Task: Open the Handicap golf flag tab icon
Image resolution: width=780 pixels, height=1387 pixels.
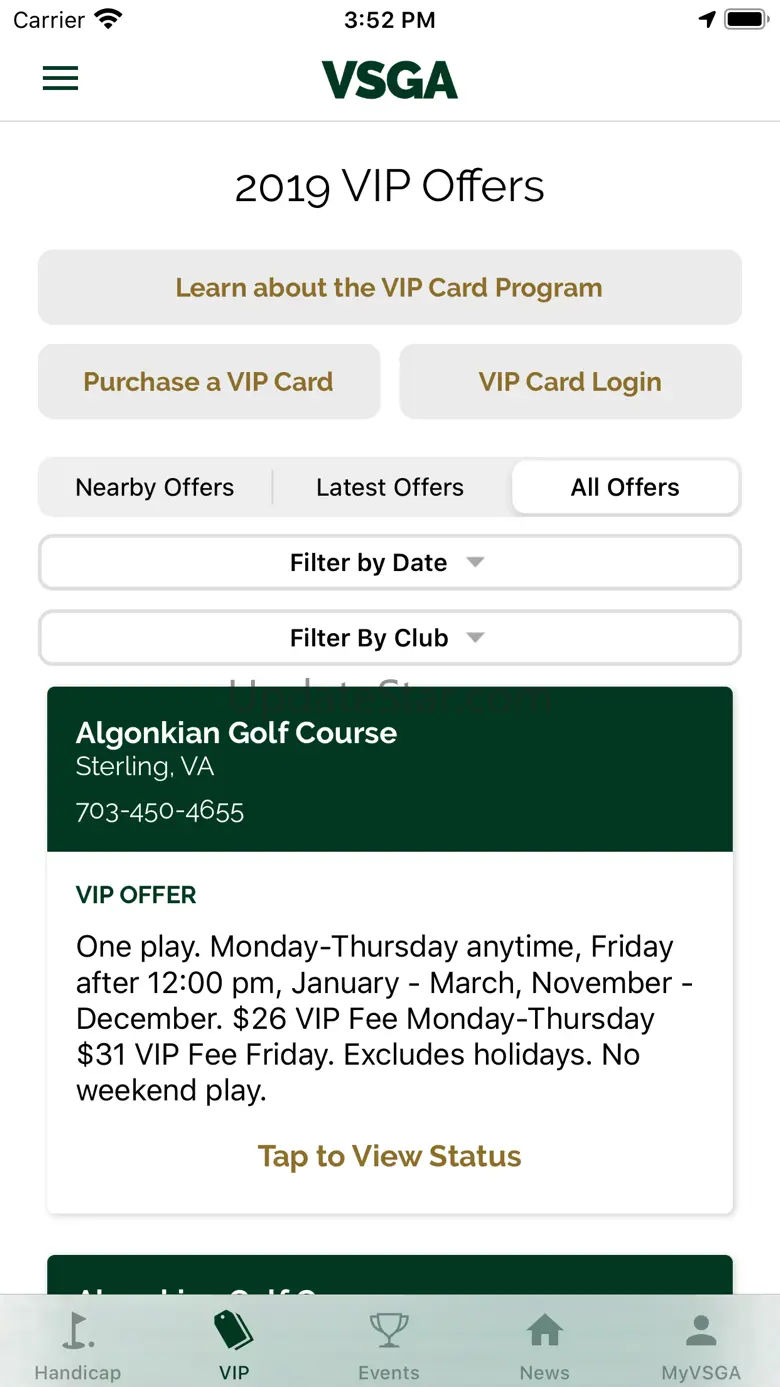Action: [77, 1330]
